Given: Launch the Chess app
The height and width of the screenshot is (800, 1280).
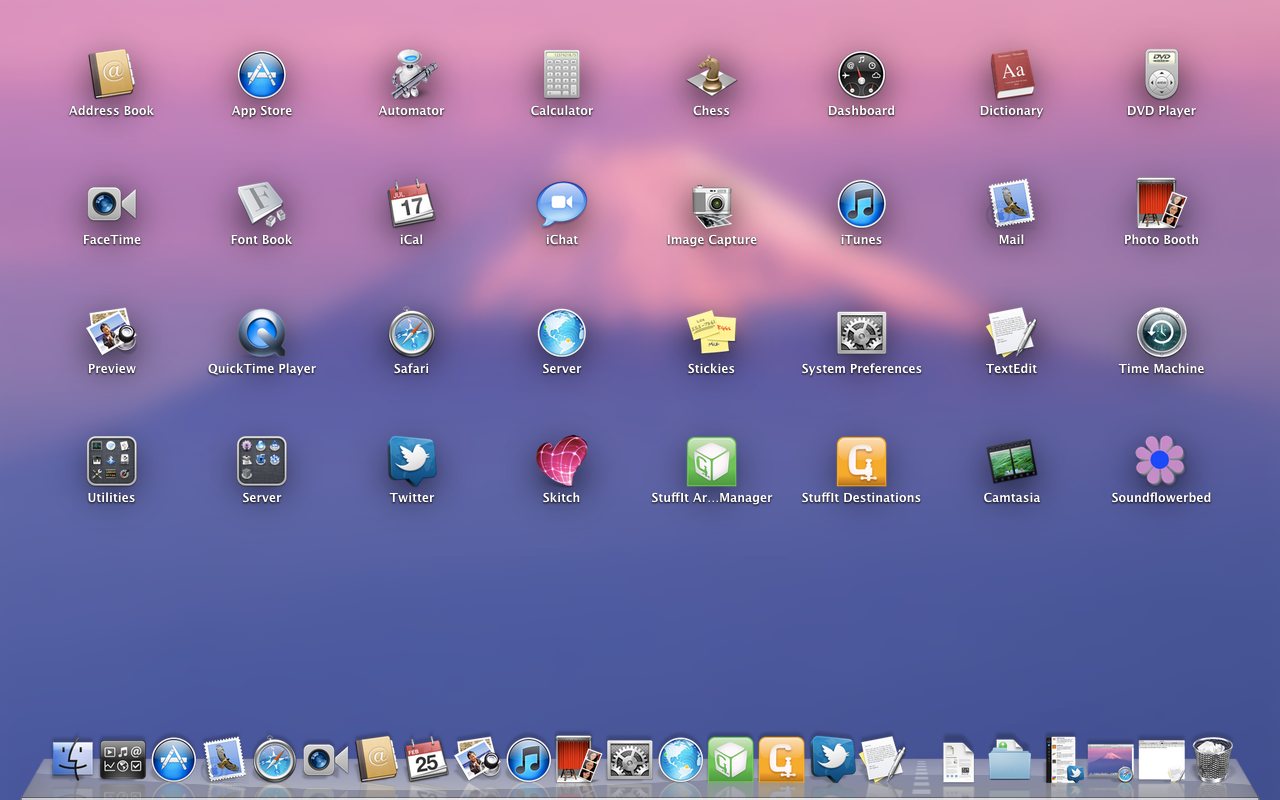Looking at the screenshot, I should pos(711,76).
